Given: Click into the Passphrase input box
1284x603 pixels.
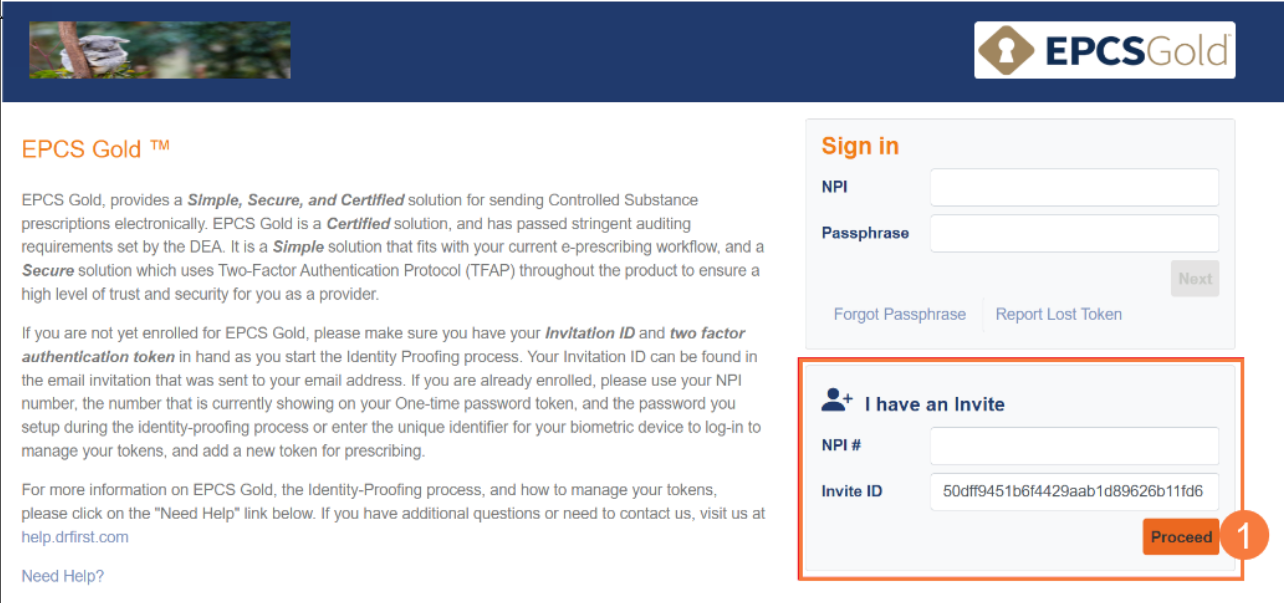Looking at the screenshot, I should pos(1074,233).
